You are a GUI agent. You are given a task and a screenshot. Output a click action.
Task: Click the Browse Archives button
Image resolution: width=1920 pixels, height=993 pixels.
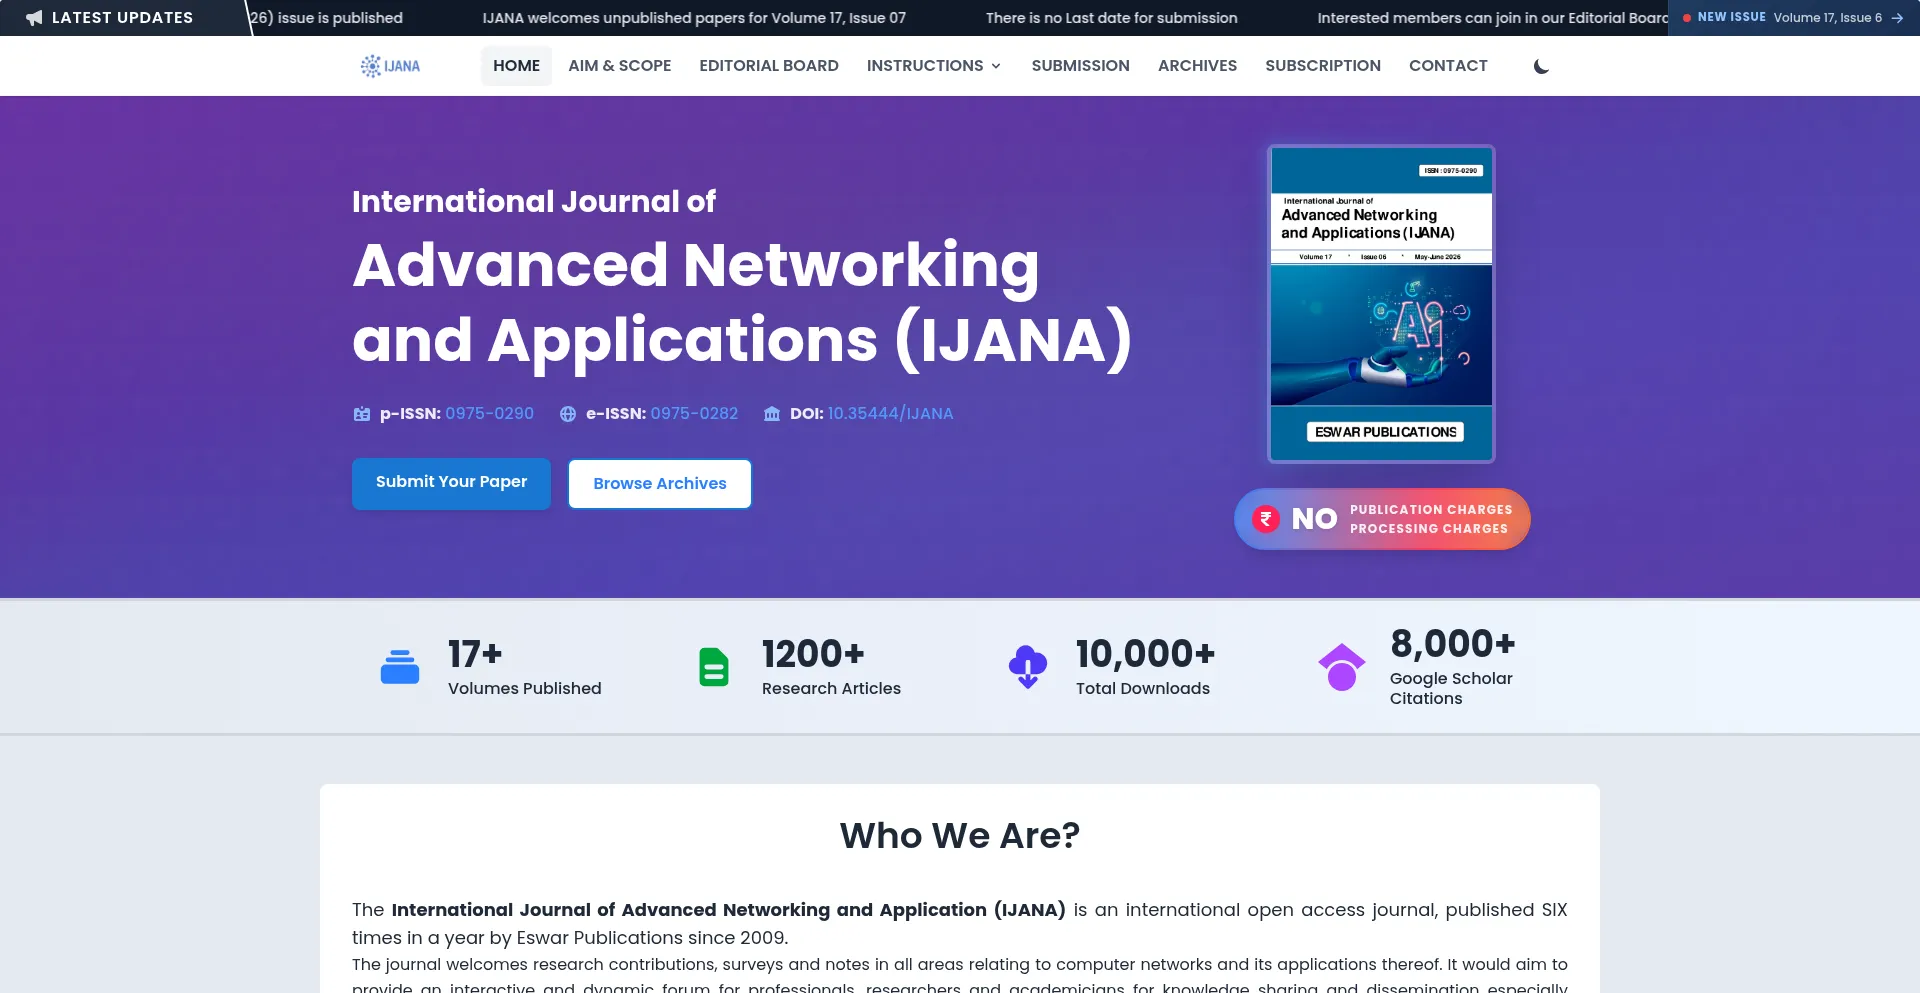pos(660,484)
